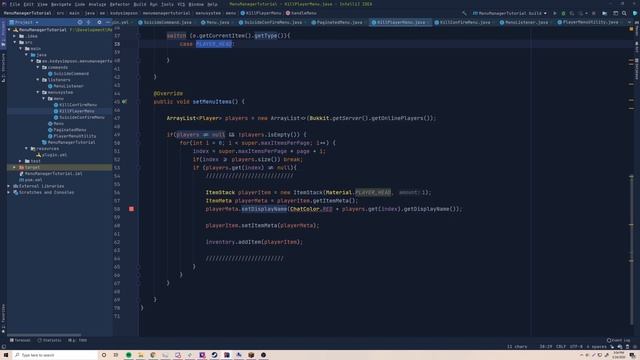Toggle the Statistic tool window
The image size is (640, 360).
pyautogui.click(x=49, y=340)
